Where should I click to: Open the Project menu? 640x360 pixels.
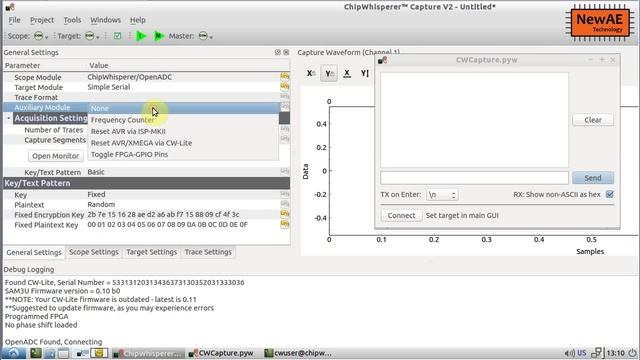pos(42,20)
